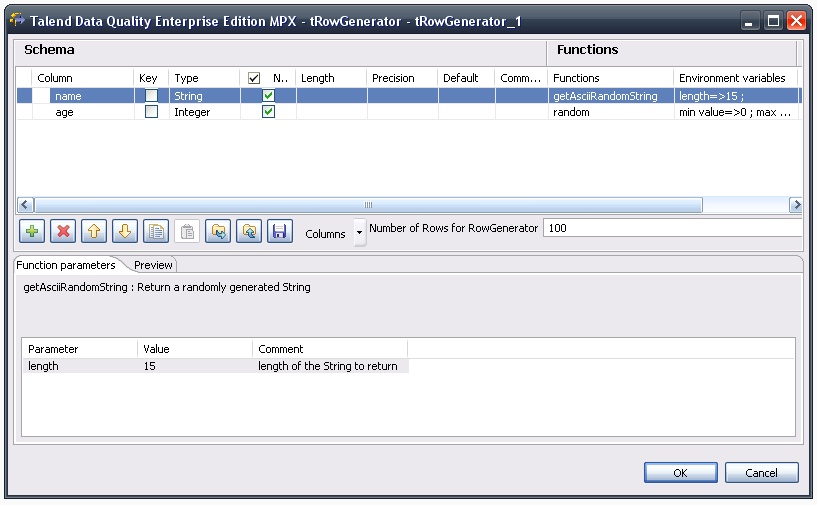Click the Cancel button
Viewport: 817px width, 505px height.
pyautogui.click(x=761, y=473)
